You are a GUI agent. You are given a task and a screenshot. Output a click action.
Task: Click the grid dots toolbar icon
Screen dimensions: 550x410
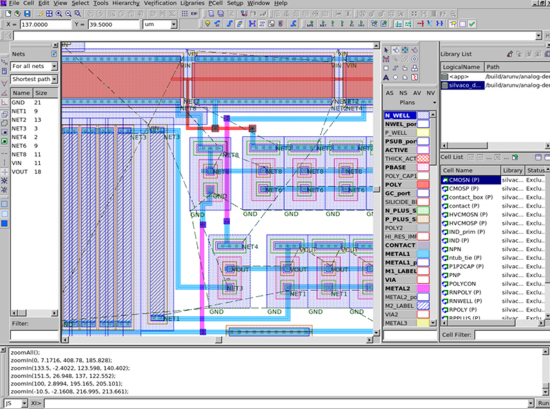point(185,14)
